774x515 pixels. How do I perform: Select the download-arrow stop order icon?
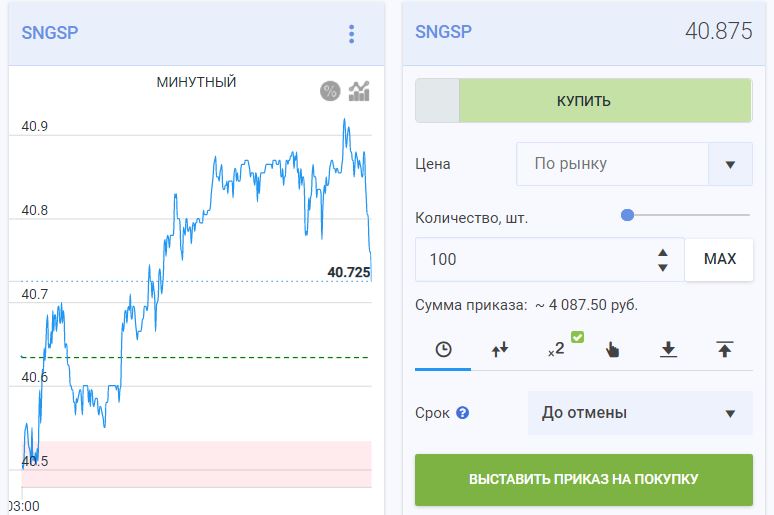(x=668, y=350)
